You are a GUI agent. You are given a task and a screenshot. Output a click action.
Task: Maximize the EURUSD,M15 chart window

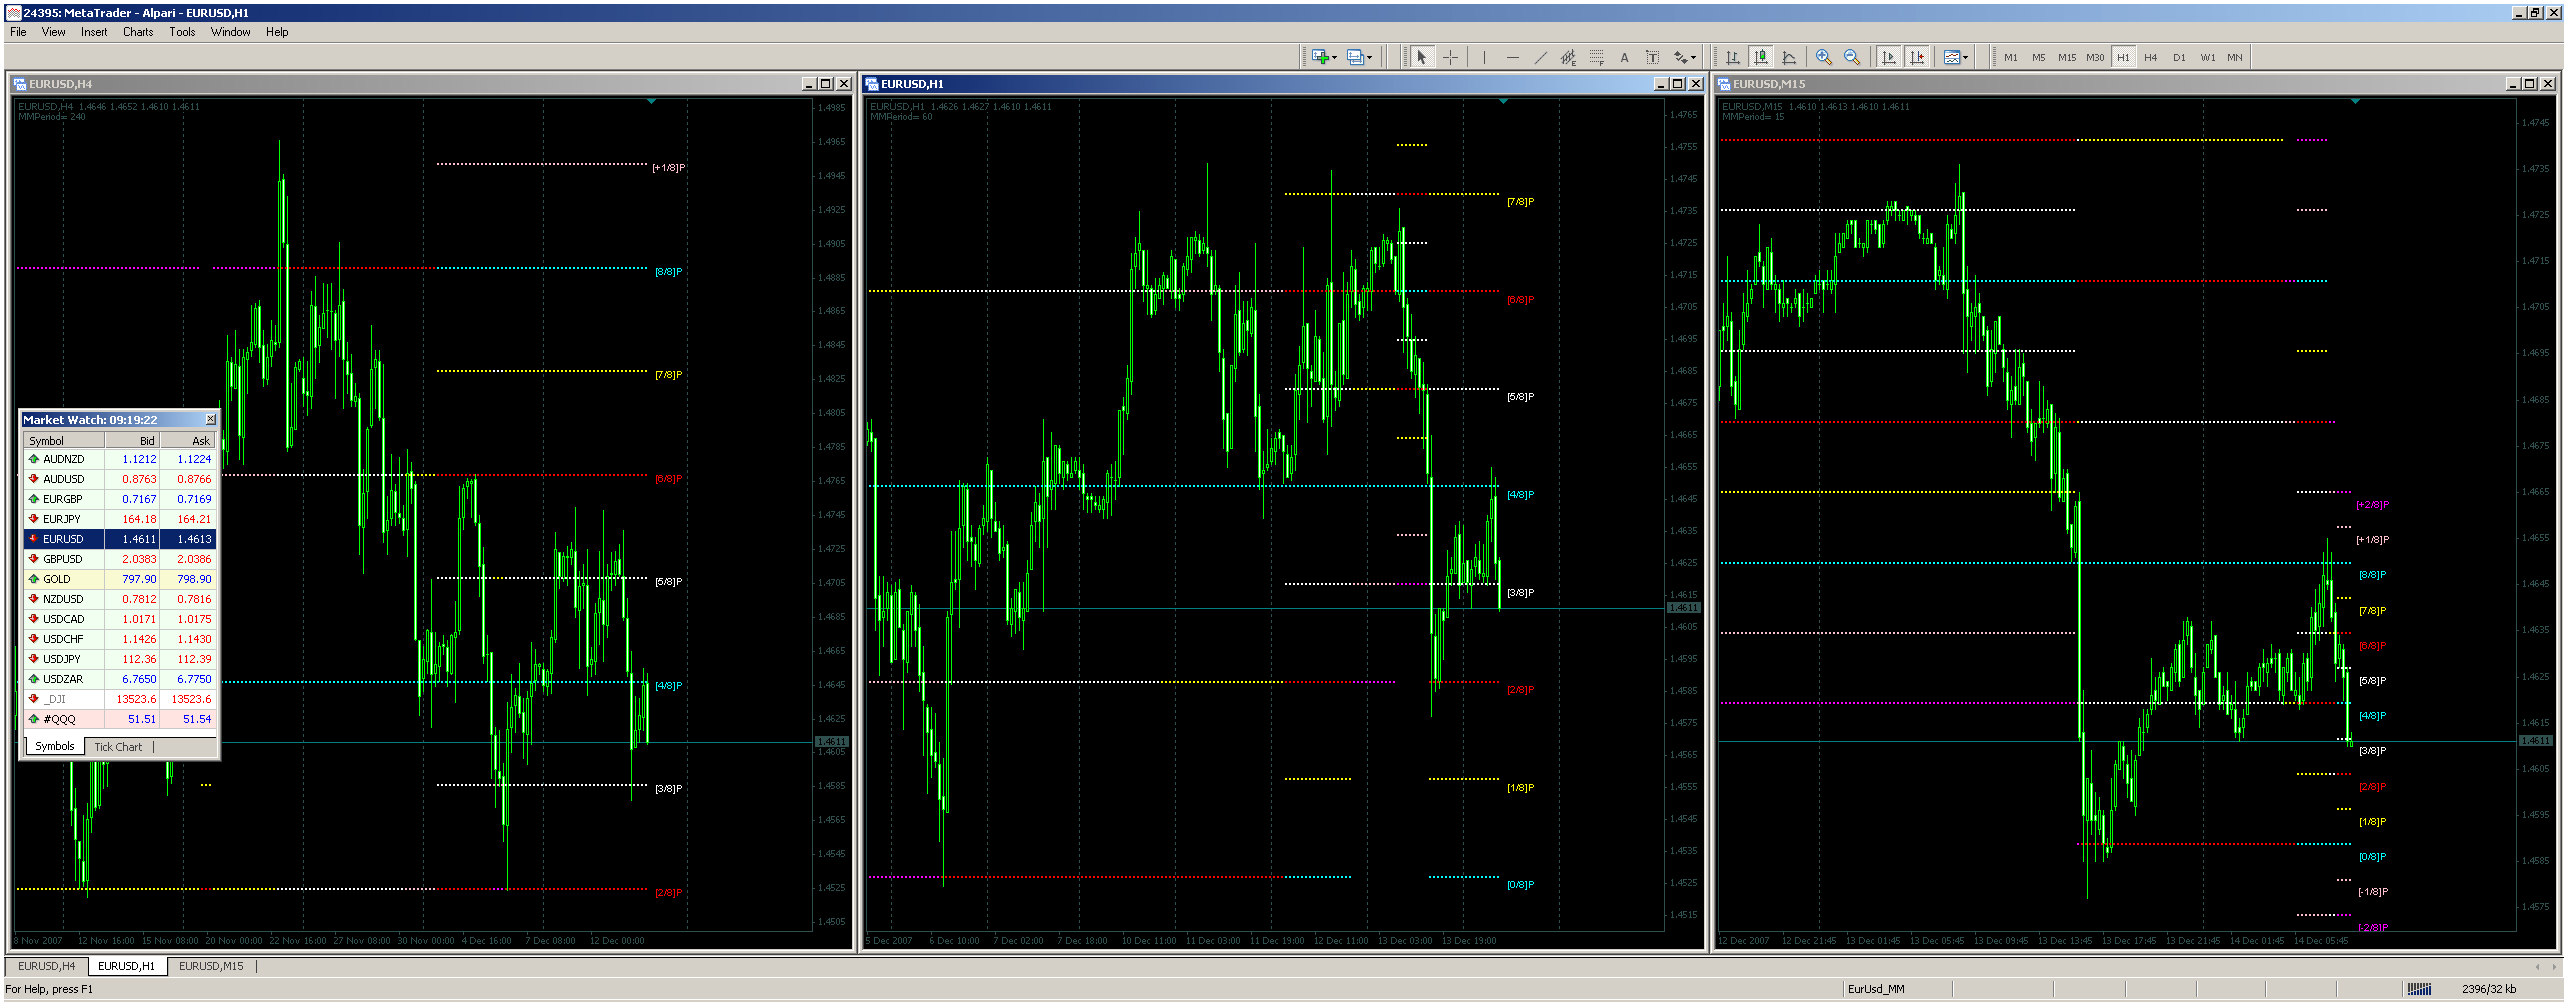[x=2529, y=84]
